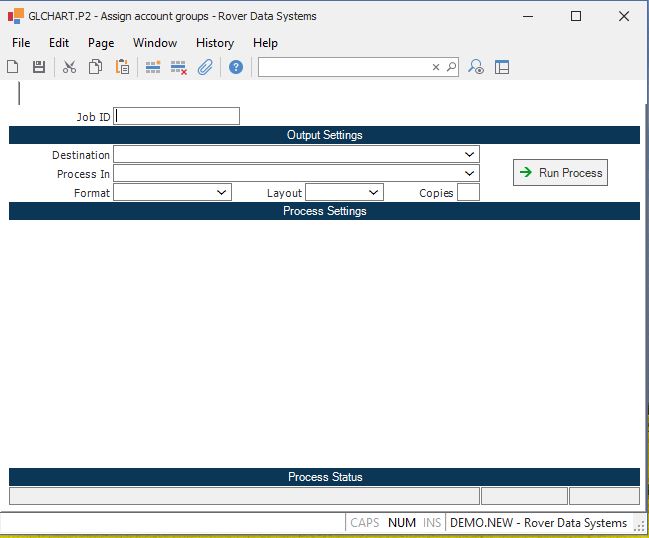
Task: Open the Layout combo box
Action: [374, 192]
